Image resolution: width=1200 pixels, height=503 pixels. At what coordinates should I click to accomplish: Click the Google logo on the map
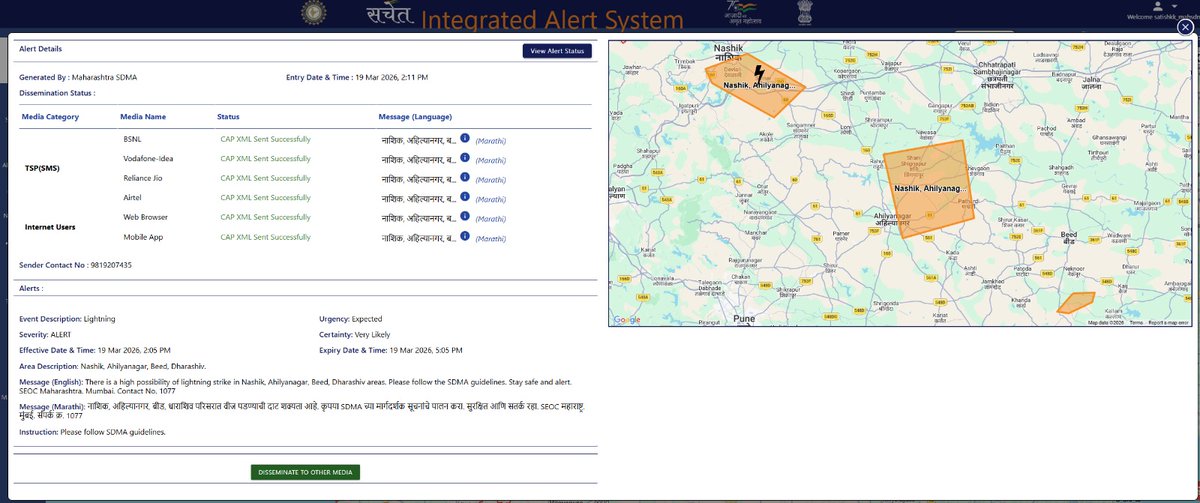[x=627, y=320]
